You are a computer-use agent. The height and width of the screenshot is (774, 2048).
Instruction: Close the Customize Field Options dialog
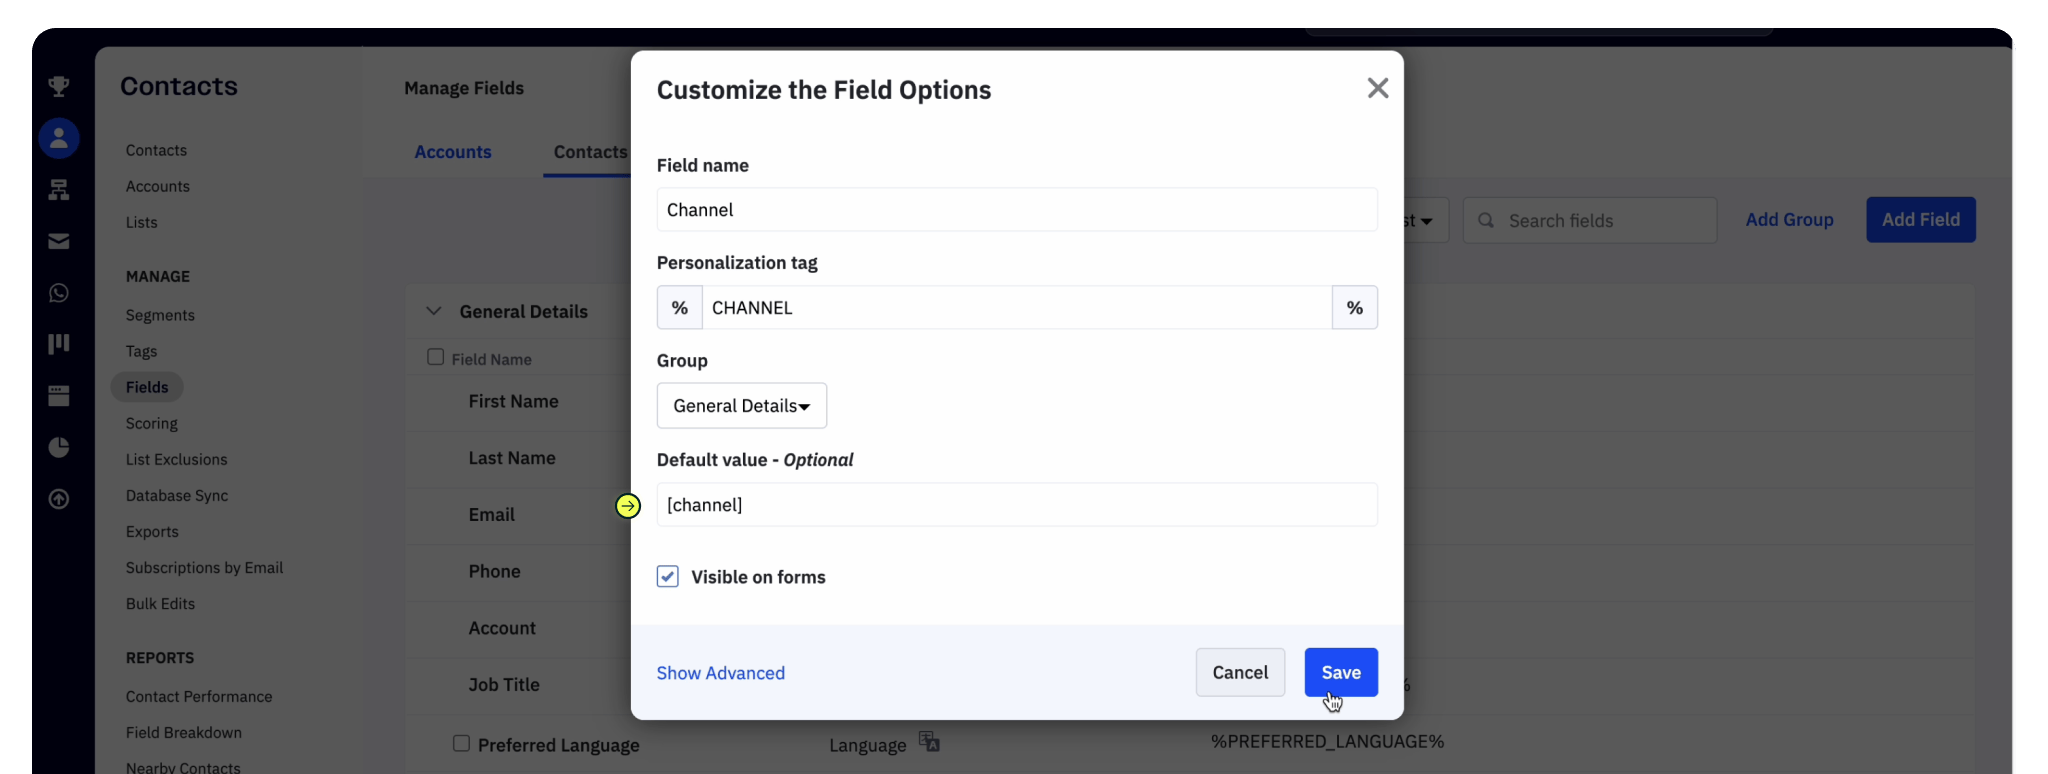[1377, 89]
